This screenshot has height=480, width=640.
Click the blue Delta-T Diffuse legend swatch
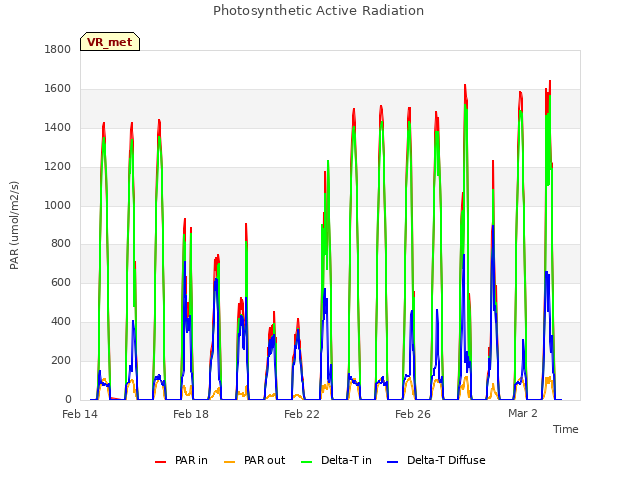pos(392,462)
